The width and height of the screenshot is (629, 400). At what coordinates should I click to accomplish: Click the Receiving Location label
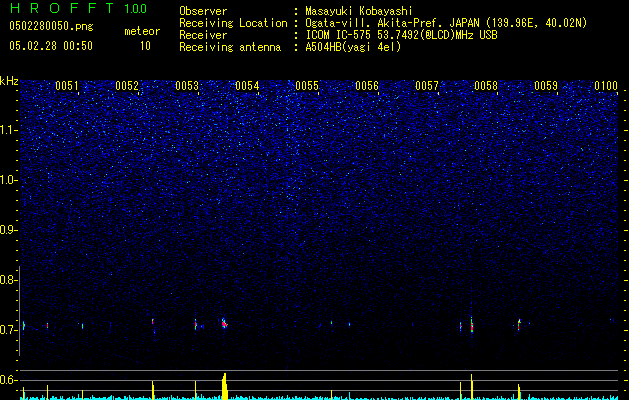tap(233, 23)
